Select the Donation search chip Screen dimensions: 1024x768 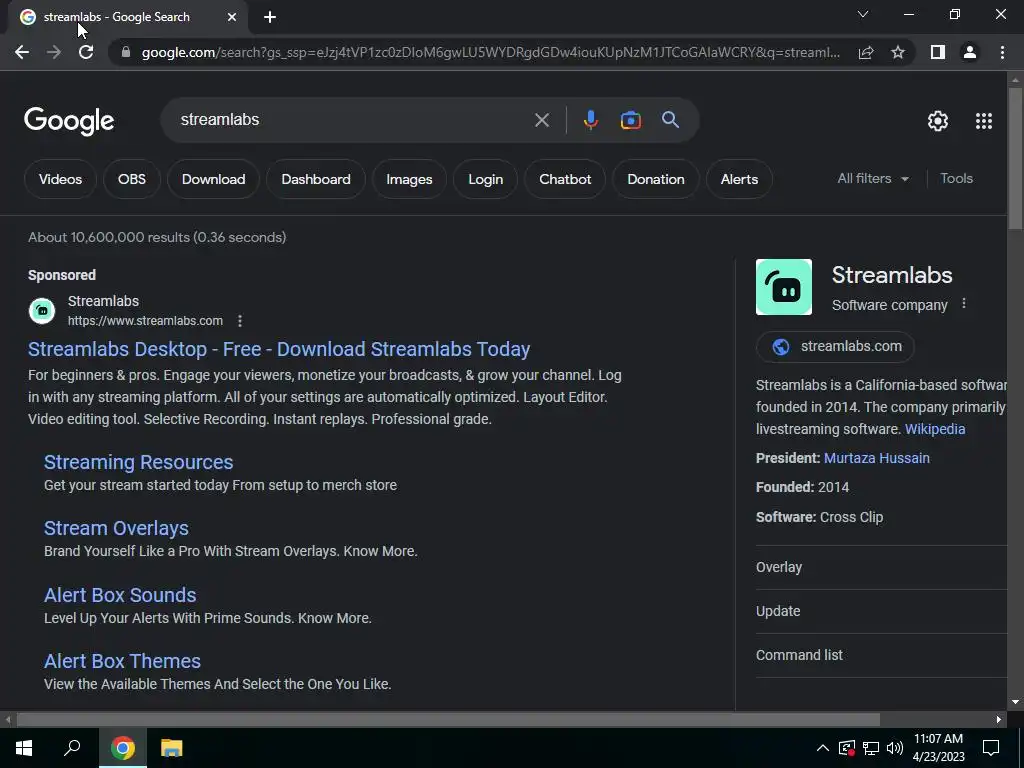[x=656, y=179]
